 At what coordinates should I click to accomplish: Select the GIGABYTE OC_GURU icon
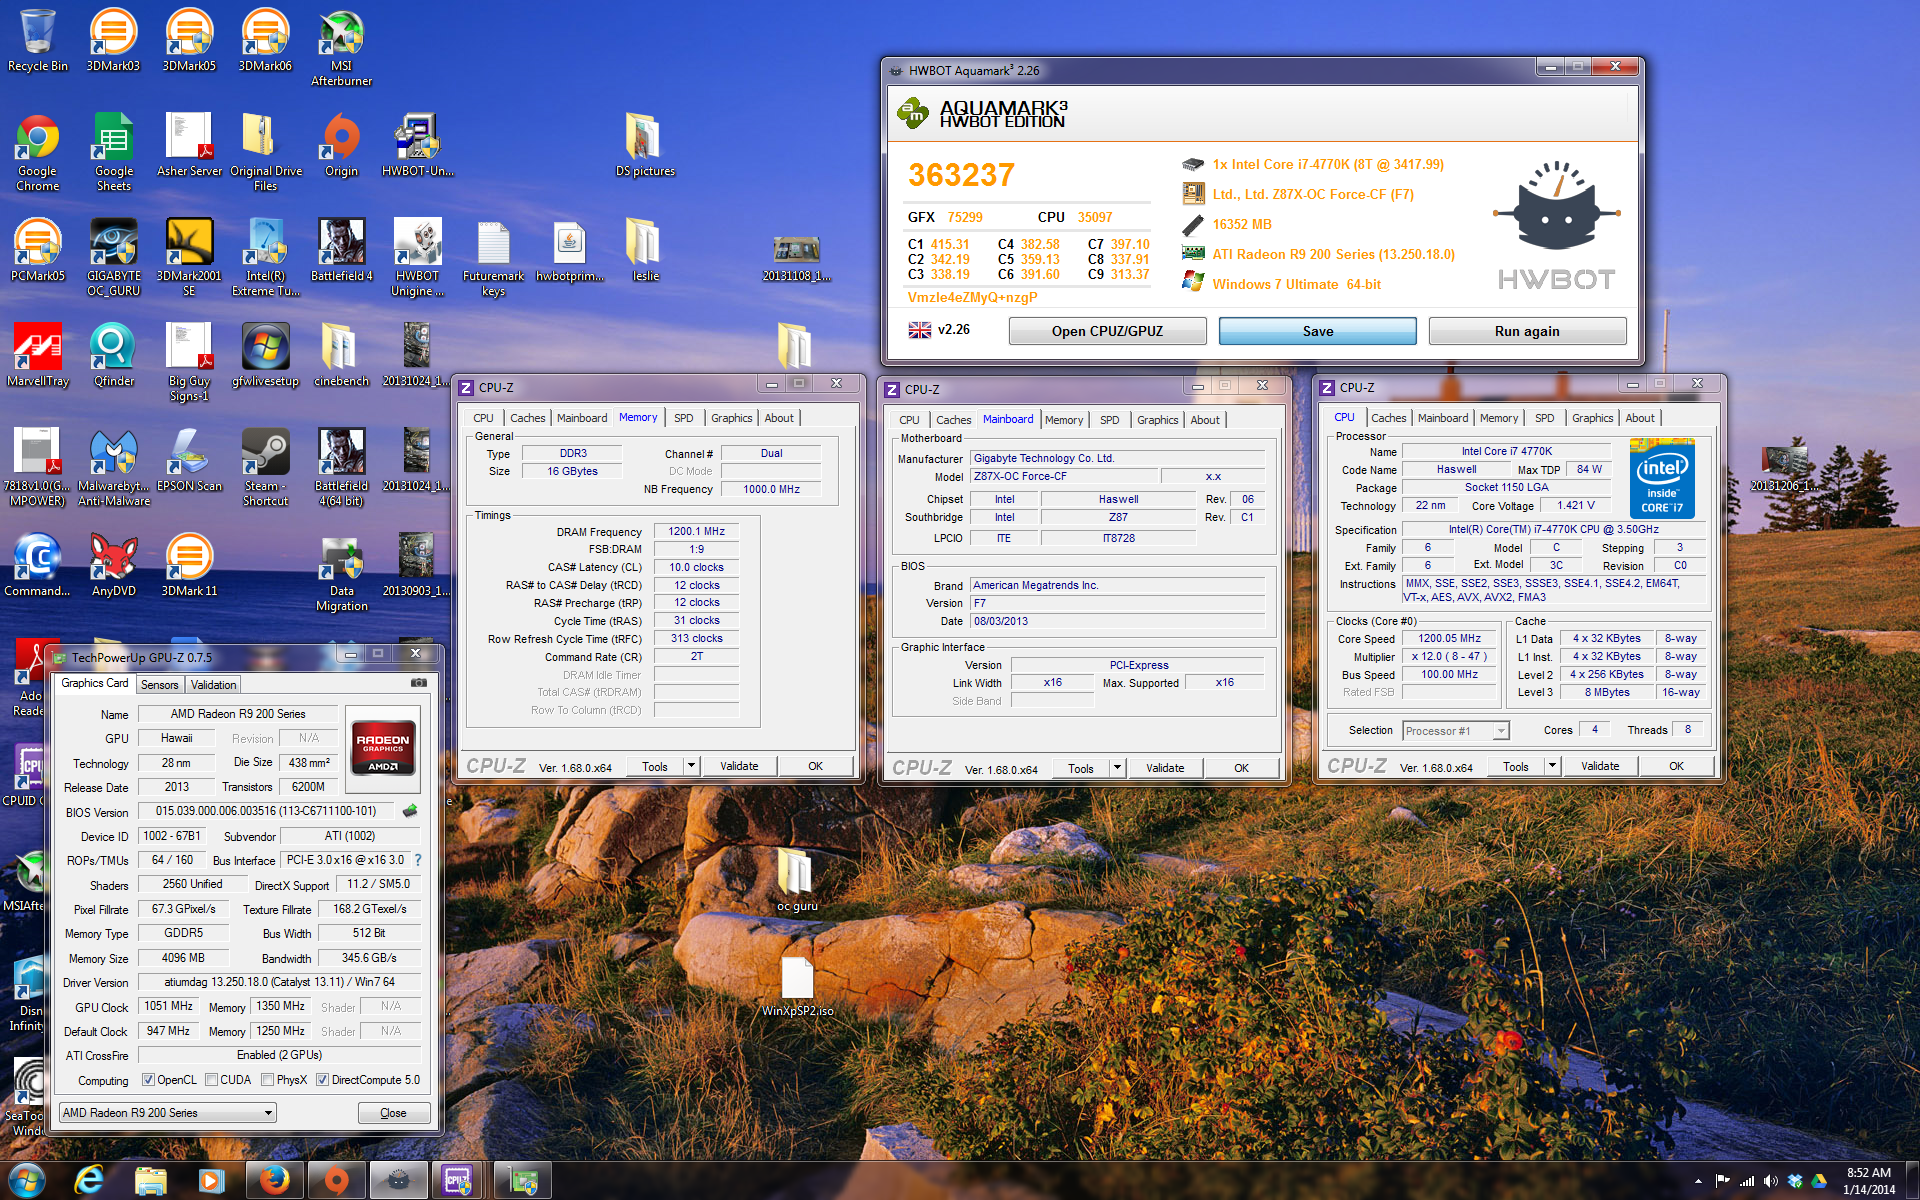click(x=113, y=257)
